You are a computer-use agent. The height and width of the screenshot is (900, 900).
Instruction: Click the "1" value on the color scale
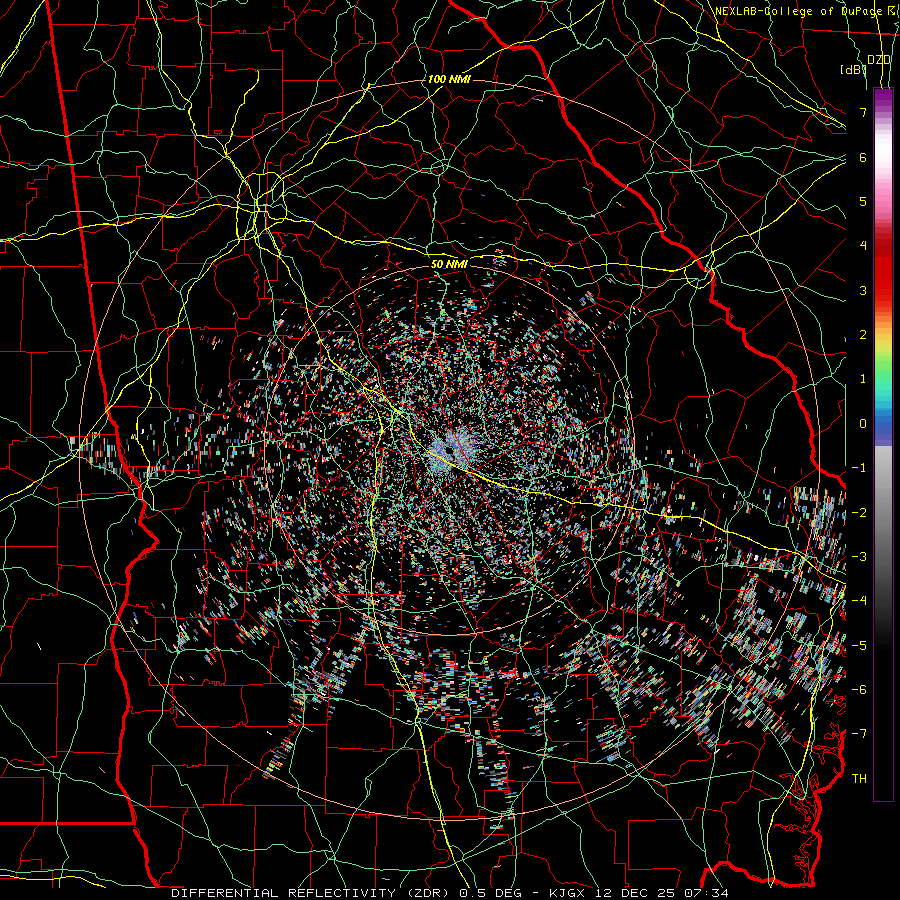(863, 379)
